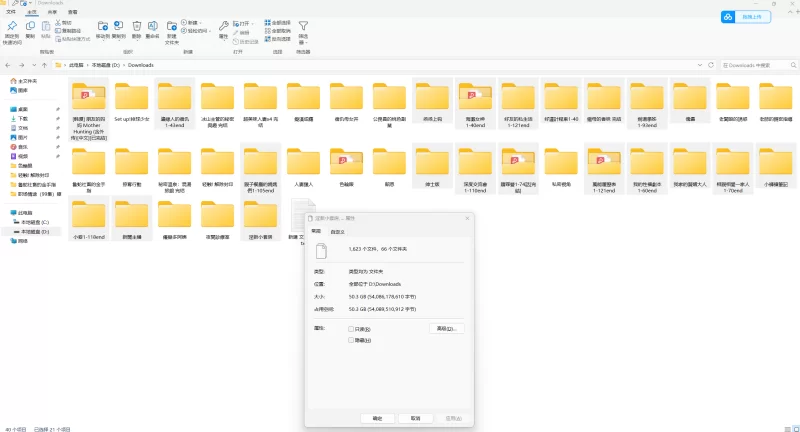Screen dimensions: 800x432
Task: Select the folder labeled 1-70end
Action: coord(733,169)
